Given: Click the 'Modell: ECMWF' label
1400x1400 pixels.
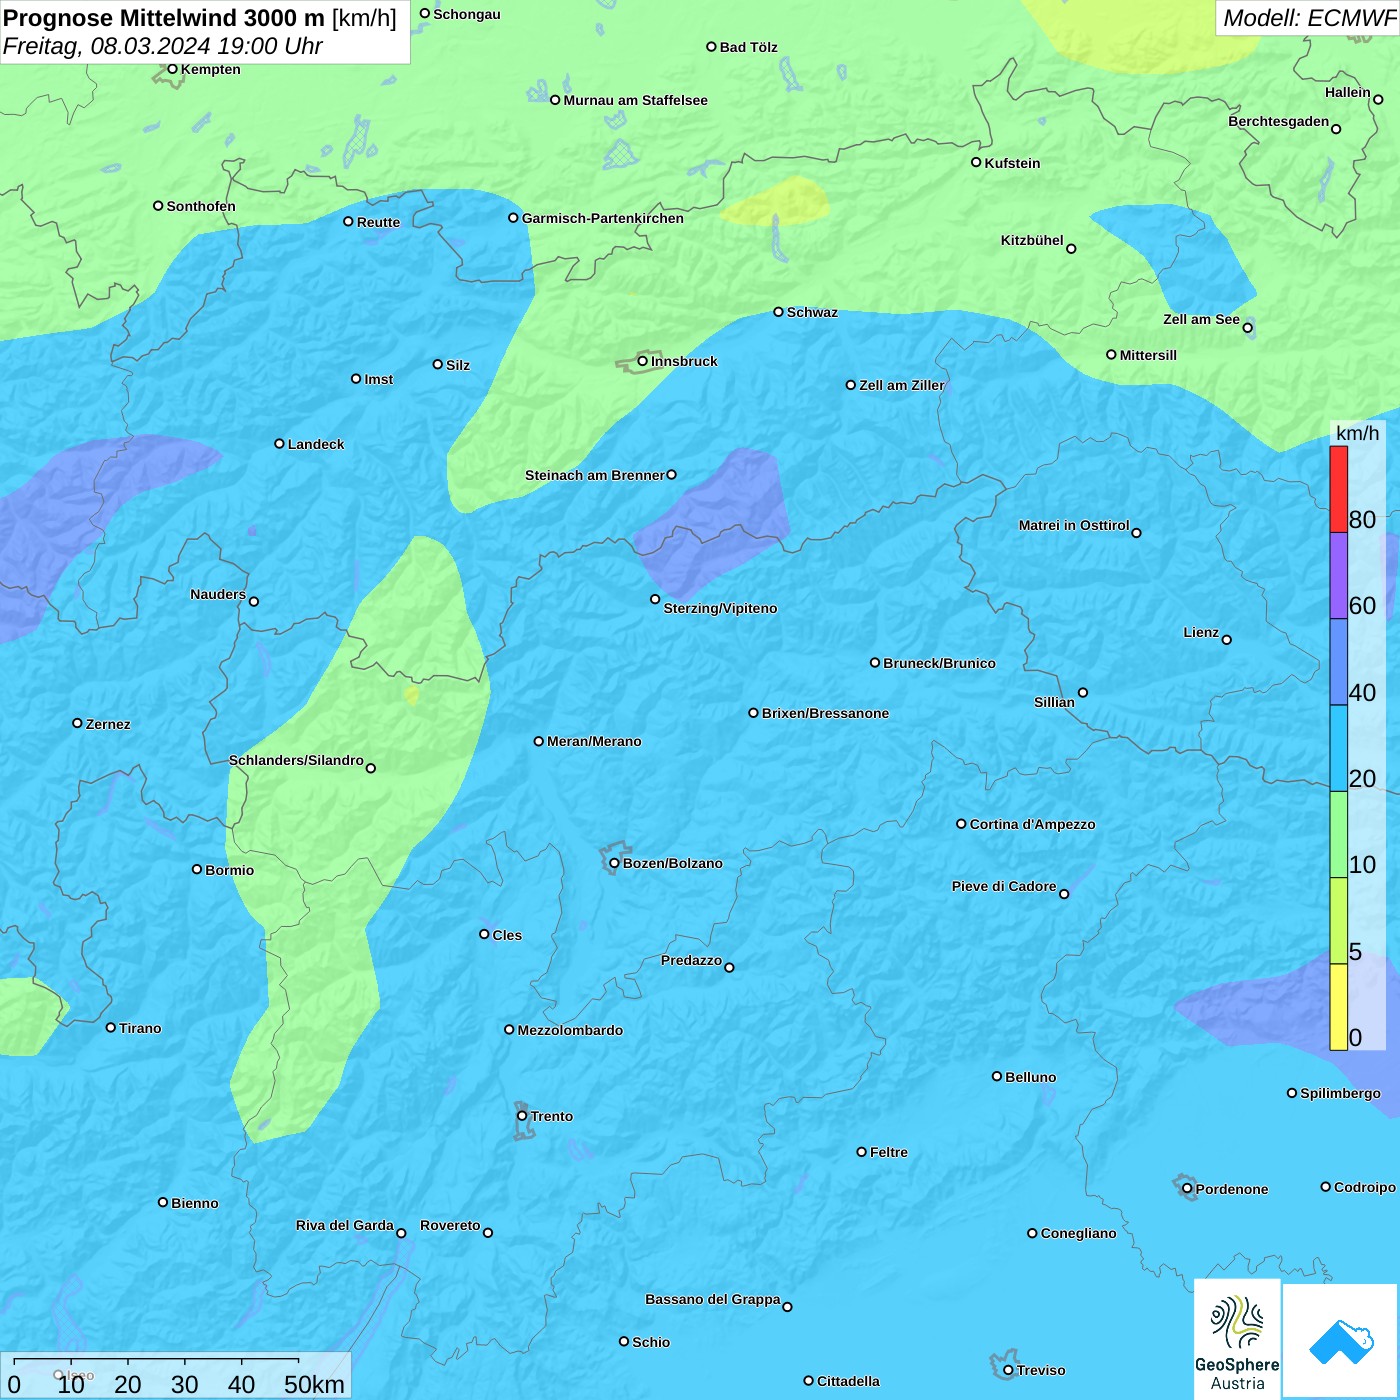Looking at the screenshot, I should 1309,18.
